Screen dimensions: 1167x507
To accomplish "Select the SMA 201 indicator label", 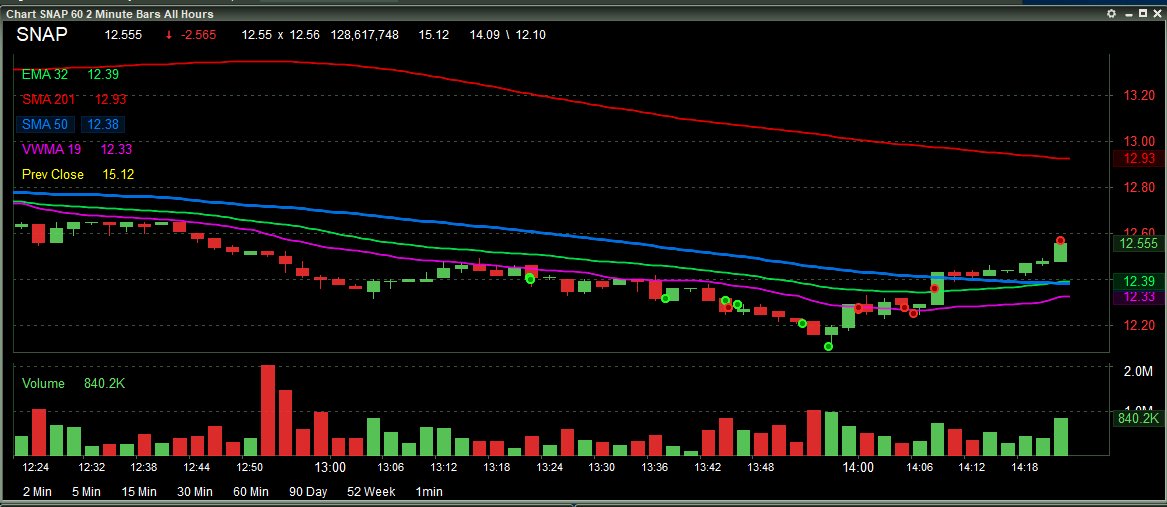I will [48, 99].
